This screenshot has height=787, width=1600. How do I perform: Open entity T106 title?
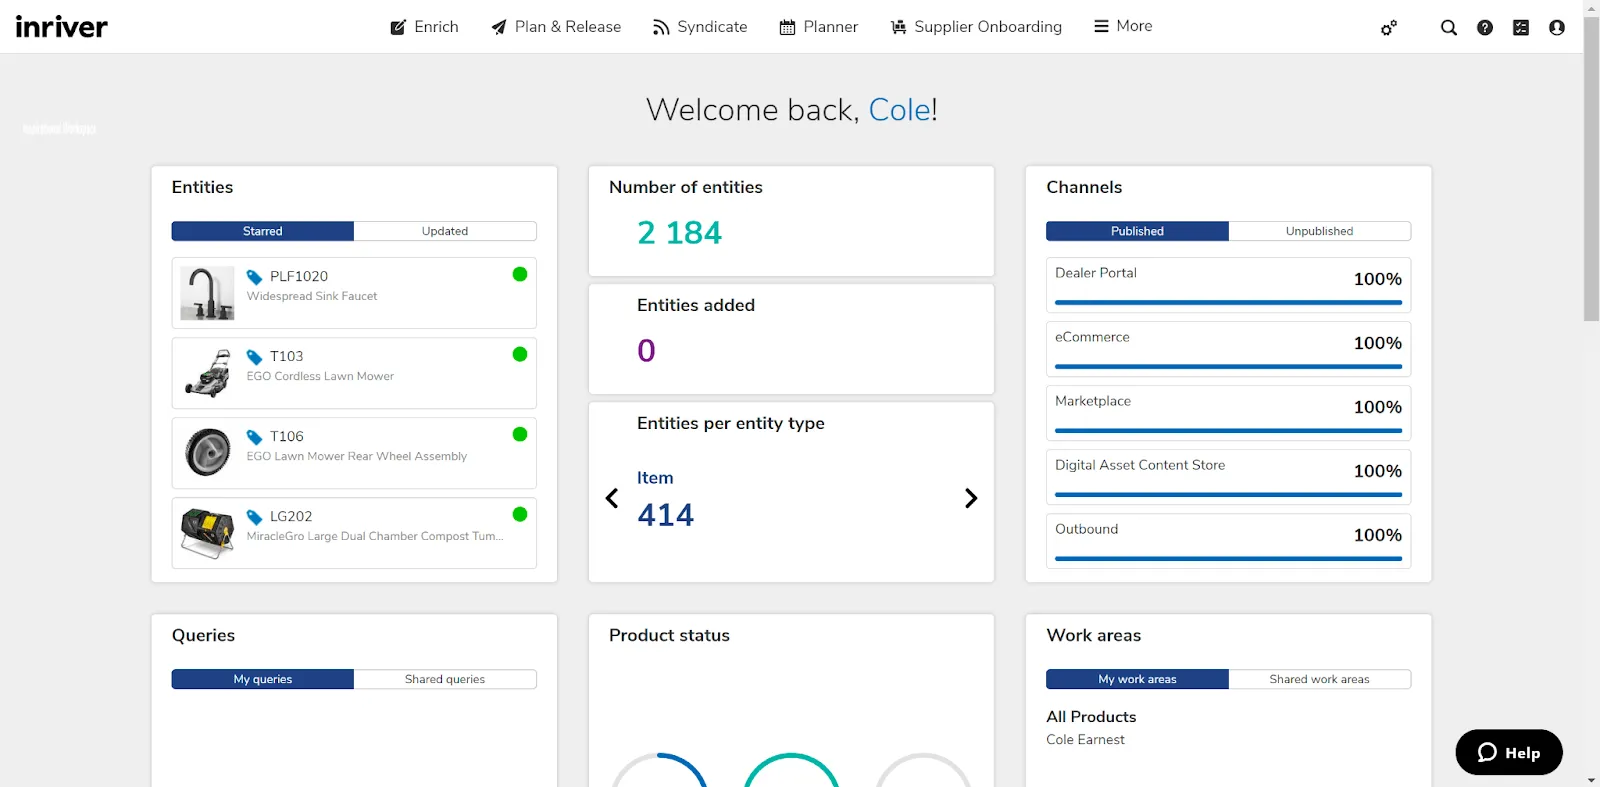point(287,436)
